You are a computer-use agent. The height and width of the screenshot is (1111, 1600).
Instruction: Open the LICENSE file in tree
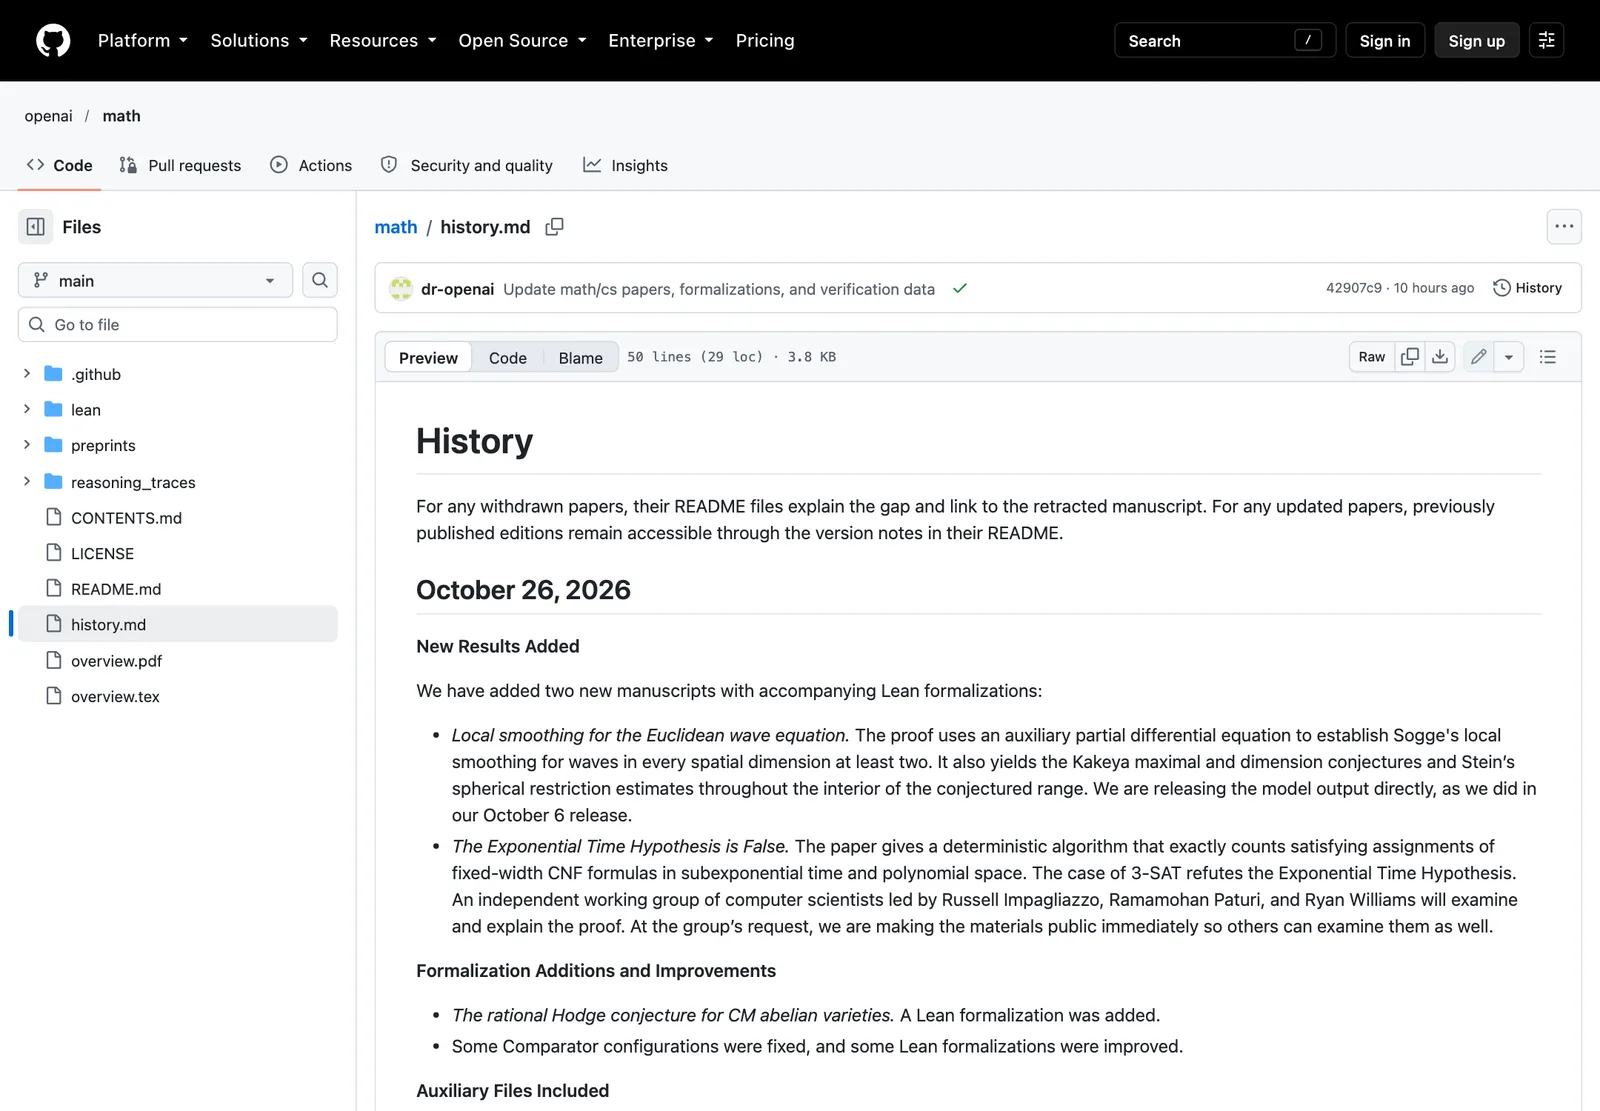(x=102, y=554)
